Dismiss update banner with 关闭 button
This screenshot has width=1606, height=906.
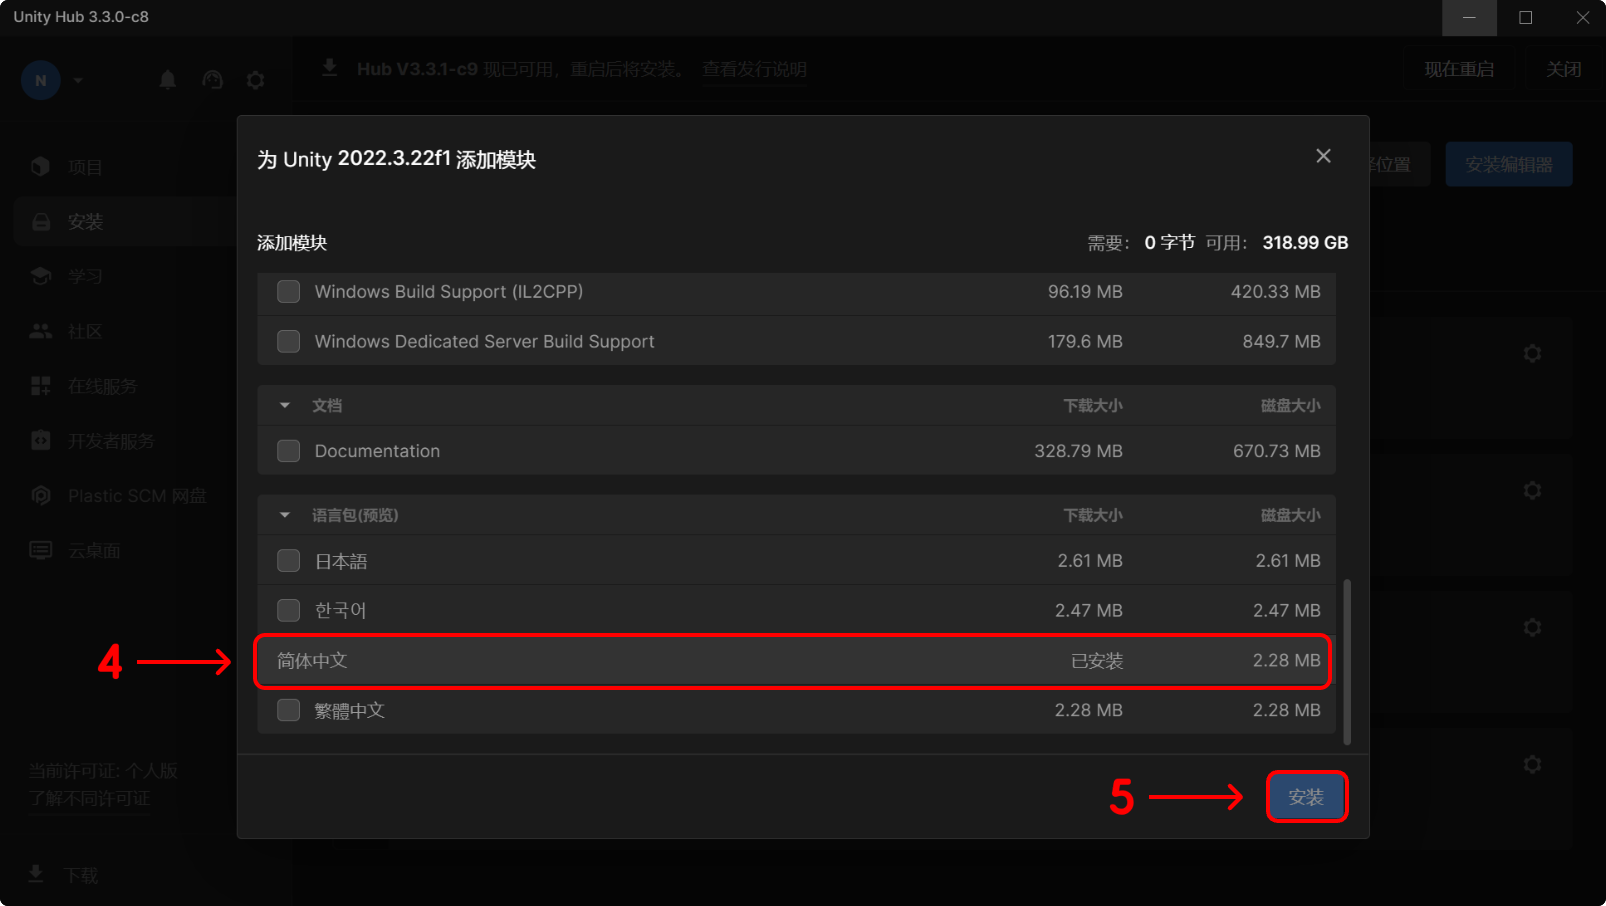tap(1563, 69)
